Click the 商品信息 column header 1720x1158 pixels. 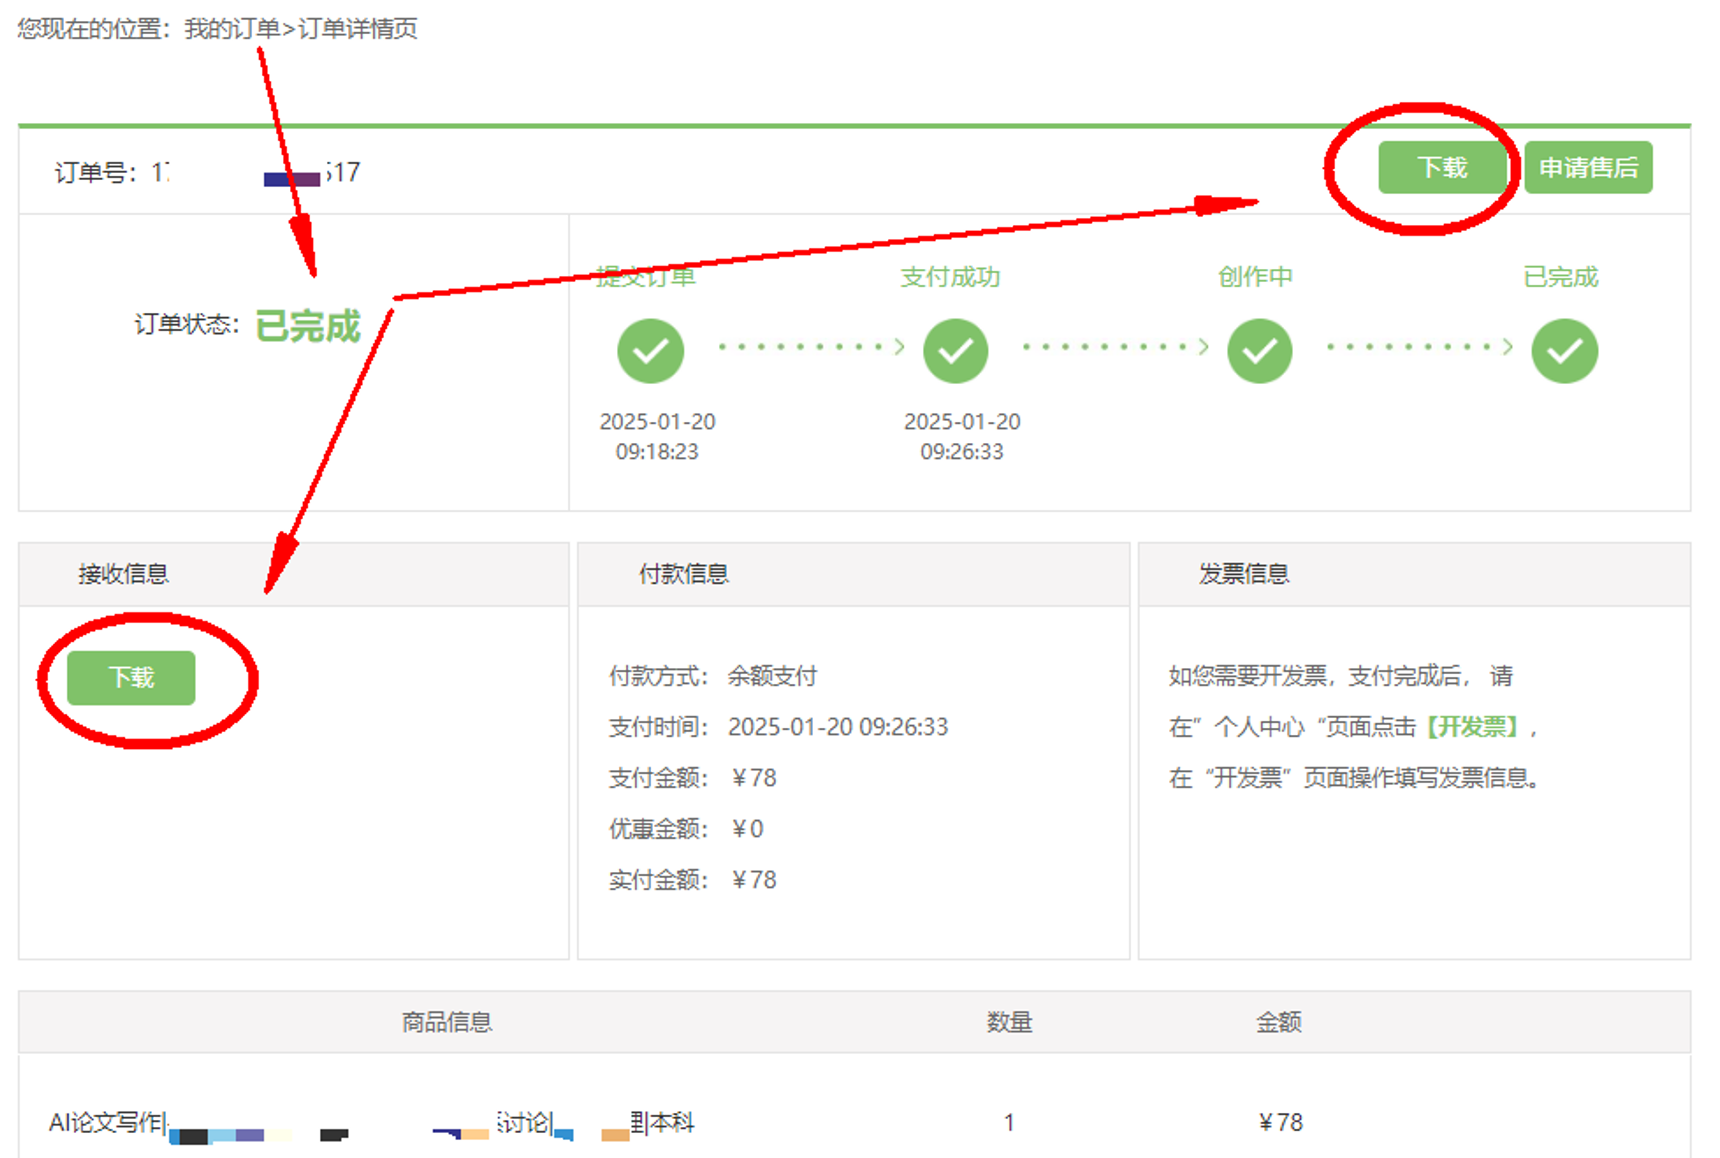click(x=447, y=1022)
